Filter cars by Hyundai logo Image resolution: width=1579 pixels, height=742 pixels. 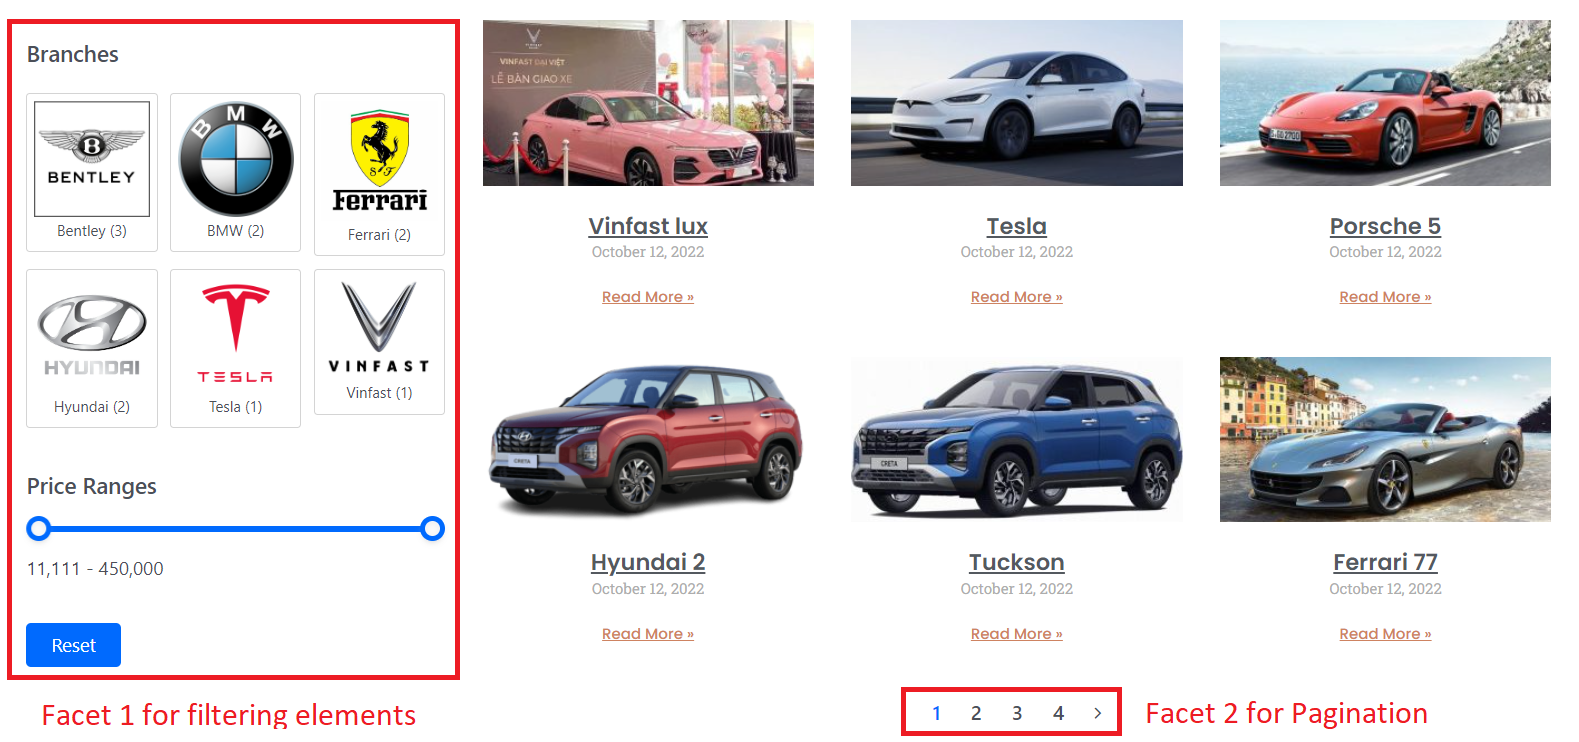click(x=92, y=335)
